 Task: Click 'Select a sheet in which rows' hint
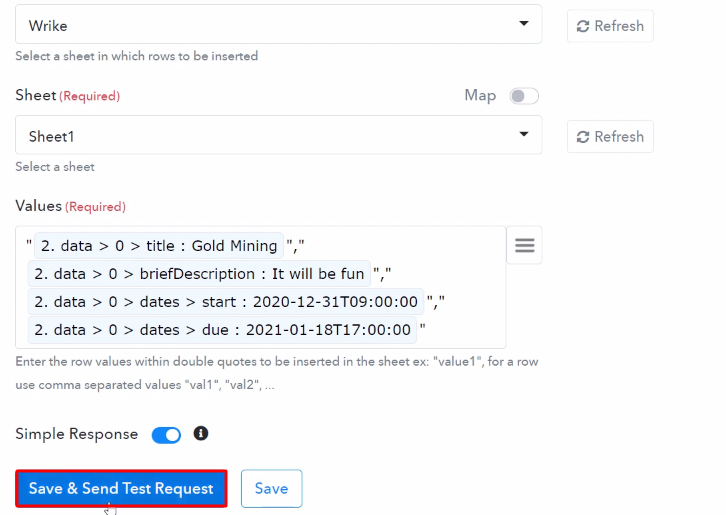pos(137,56)
